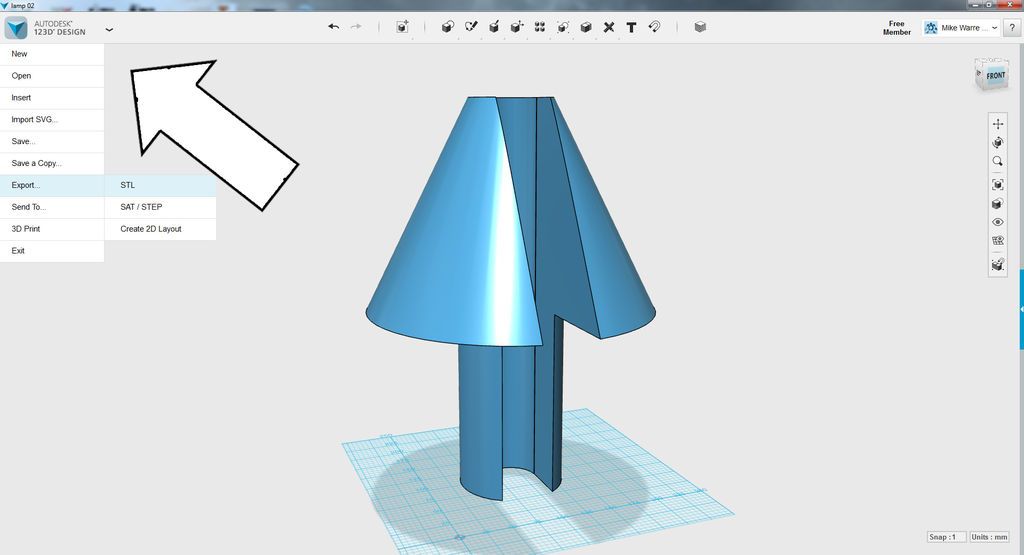Toggle the Snap : 1 setting
Image resolution: width=1024 pixels, height=555 pixels.
tap(946, 537)
